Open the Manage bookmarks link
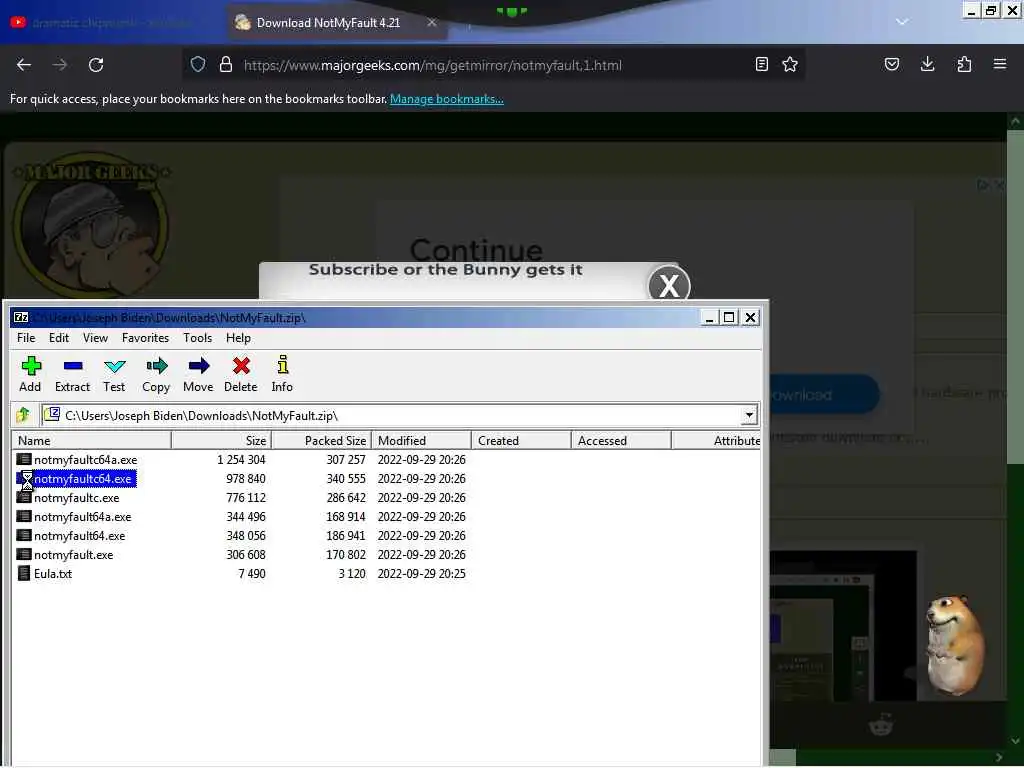1024x768 pixels. pos(447,99)
